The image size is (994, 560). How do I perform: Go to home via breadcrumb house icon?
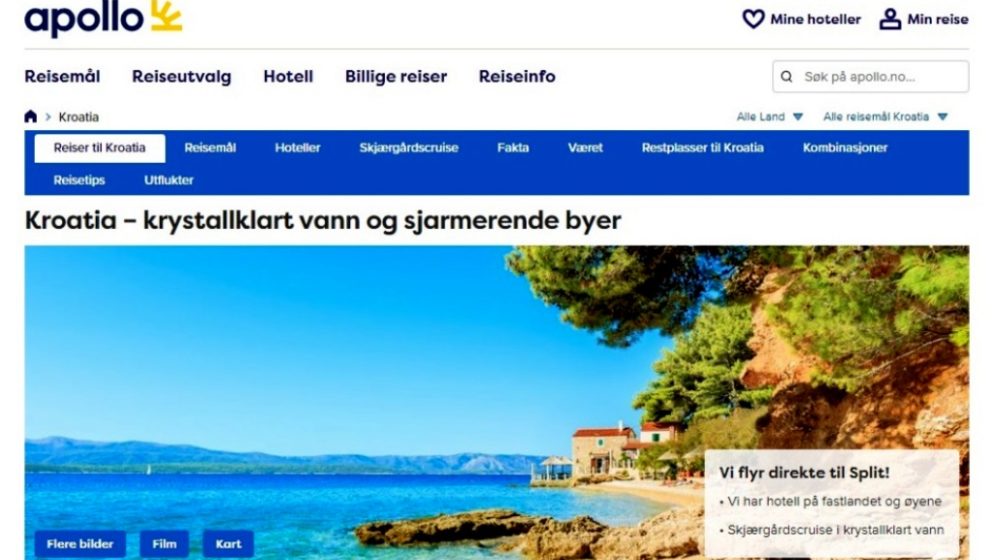30,117
